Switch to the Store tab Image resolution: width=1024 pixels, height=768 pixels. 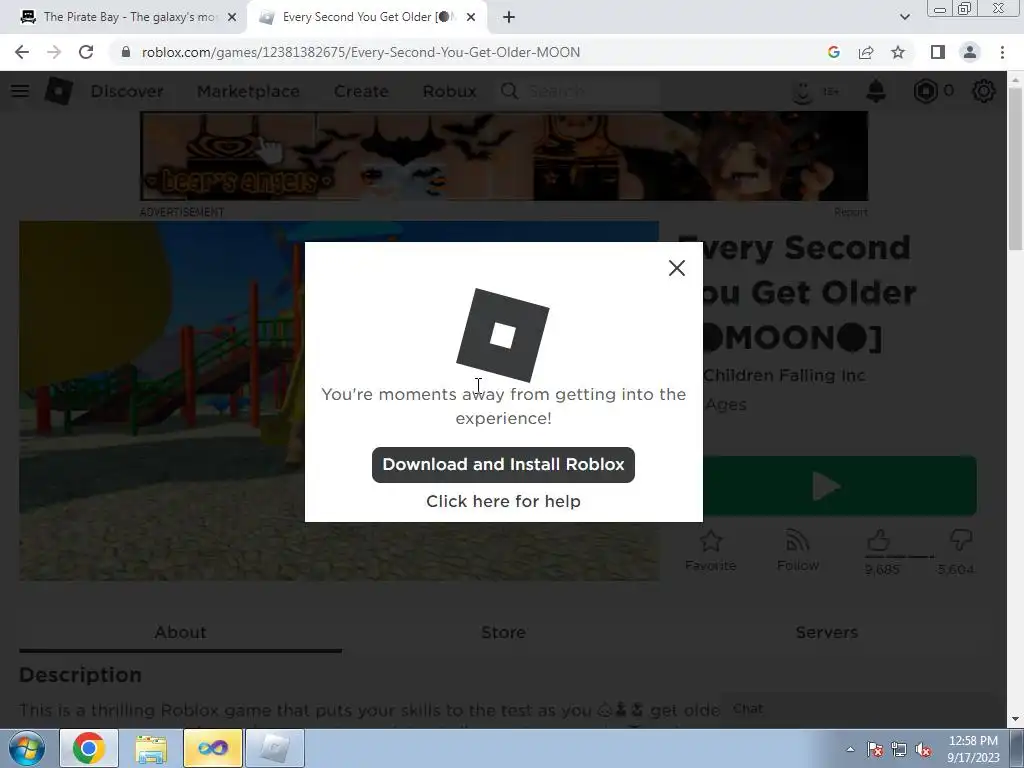point(503,632)
